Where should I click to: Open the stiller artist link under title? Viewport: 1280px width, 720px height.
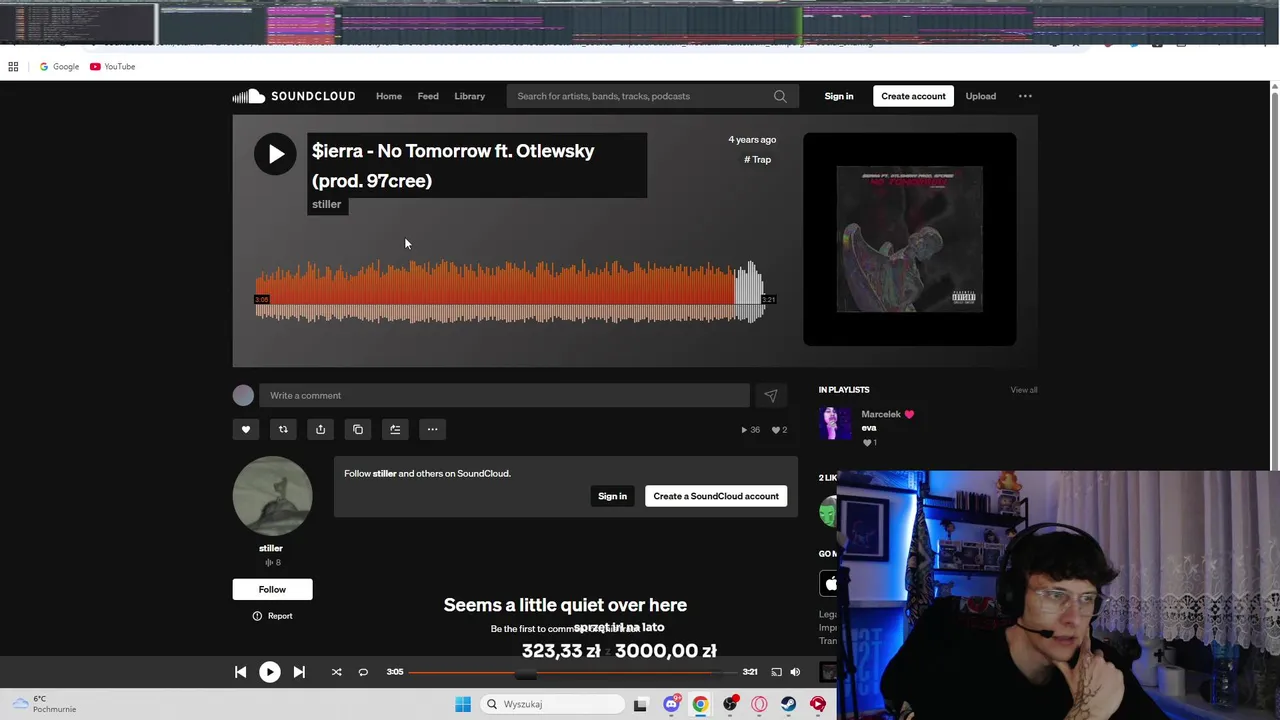click(x=327, y=204)
